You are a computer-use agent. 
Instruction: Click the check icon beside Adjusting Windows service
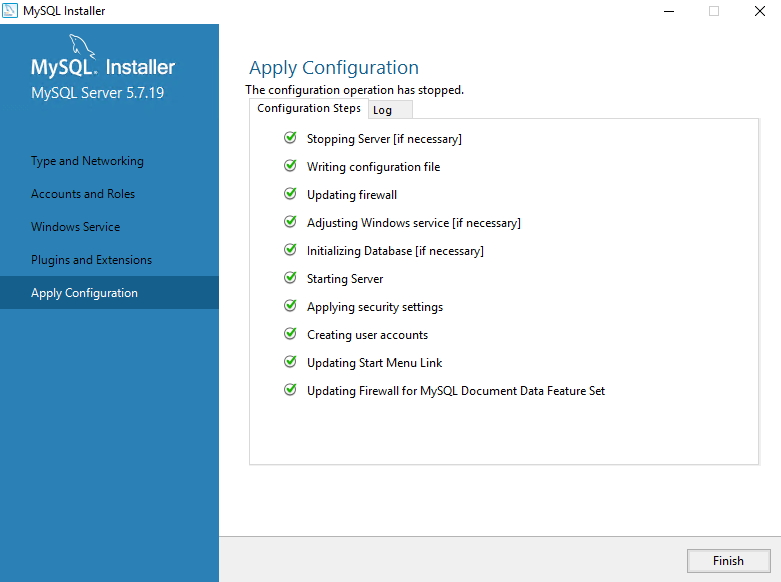(290, 221)
